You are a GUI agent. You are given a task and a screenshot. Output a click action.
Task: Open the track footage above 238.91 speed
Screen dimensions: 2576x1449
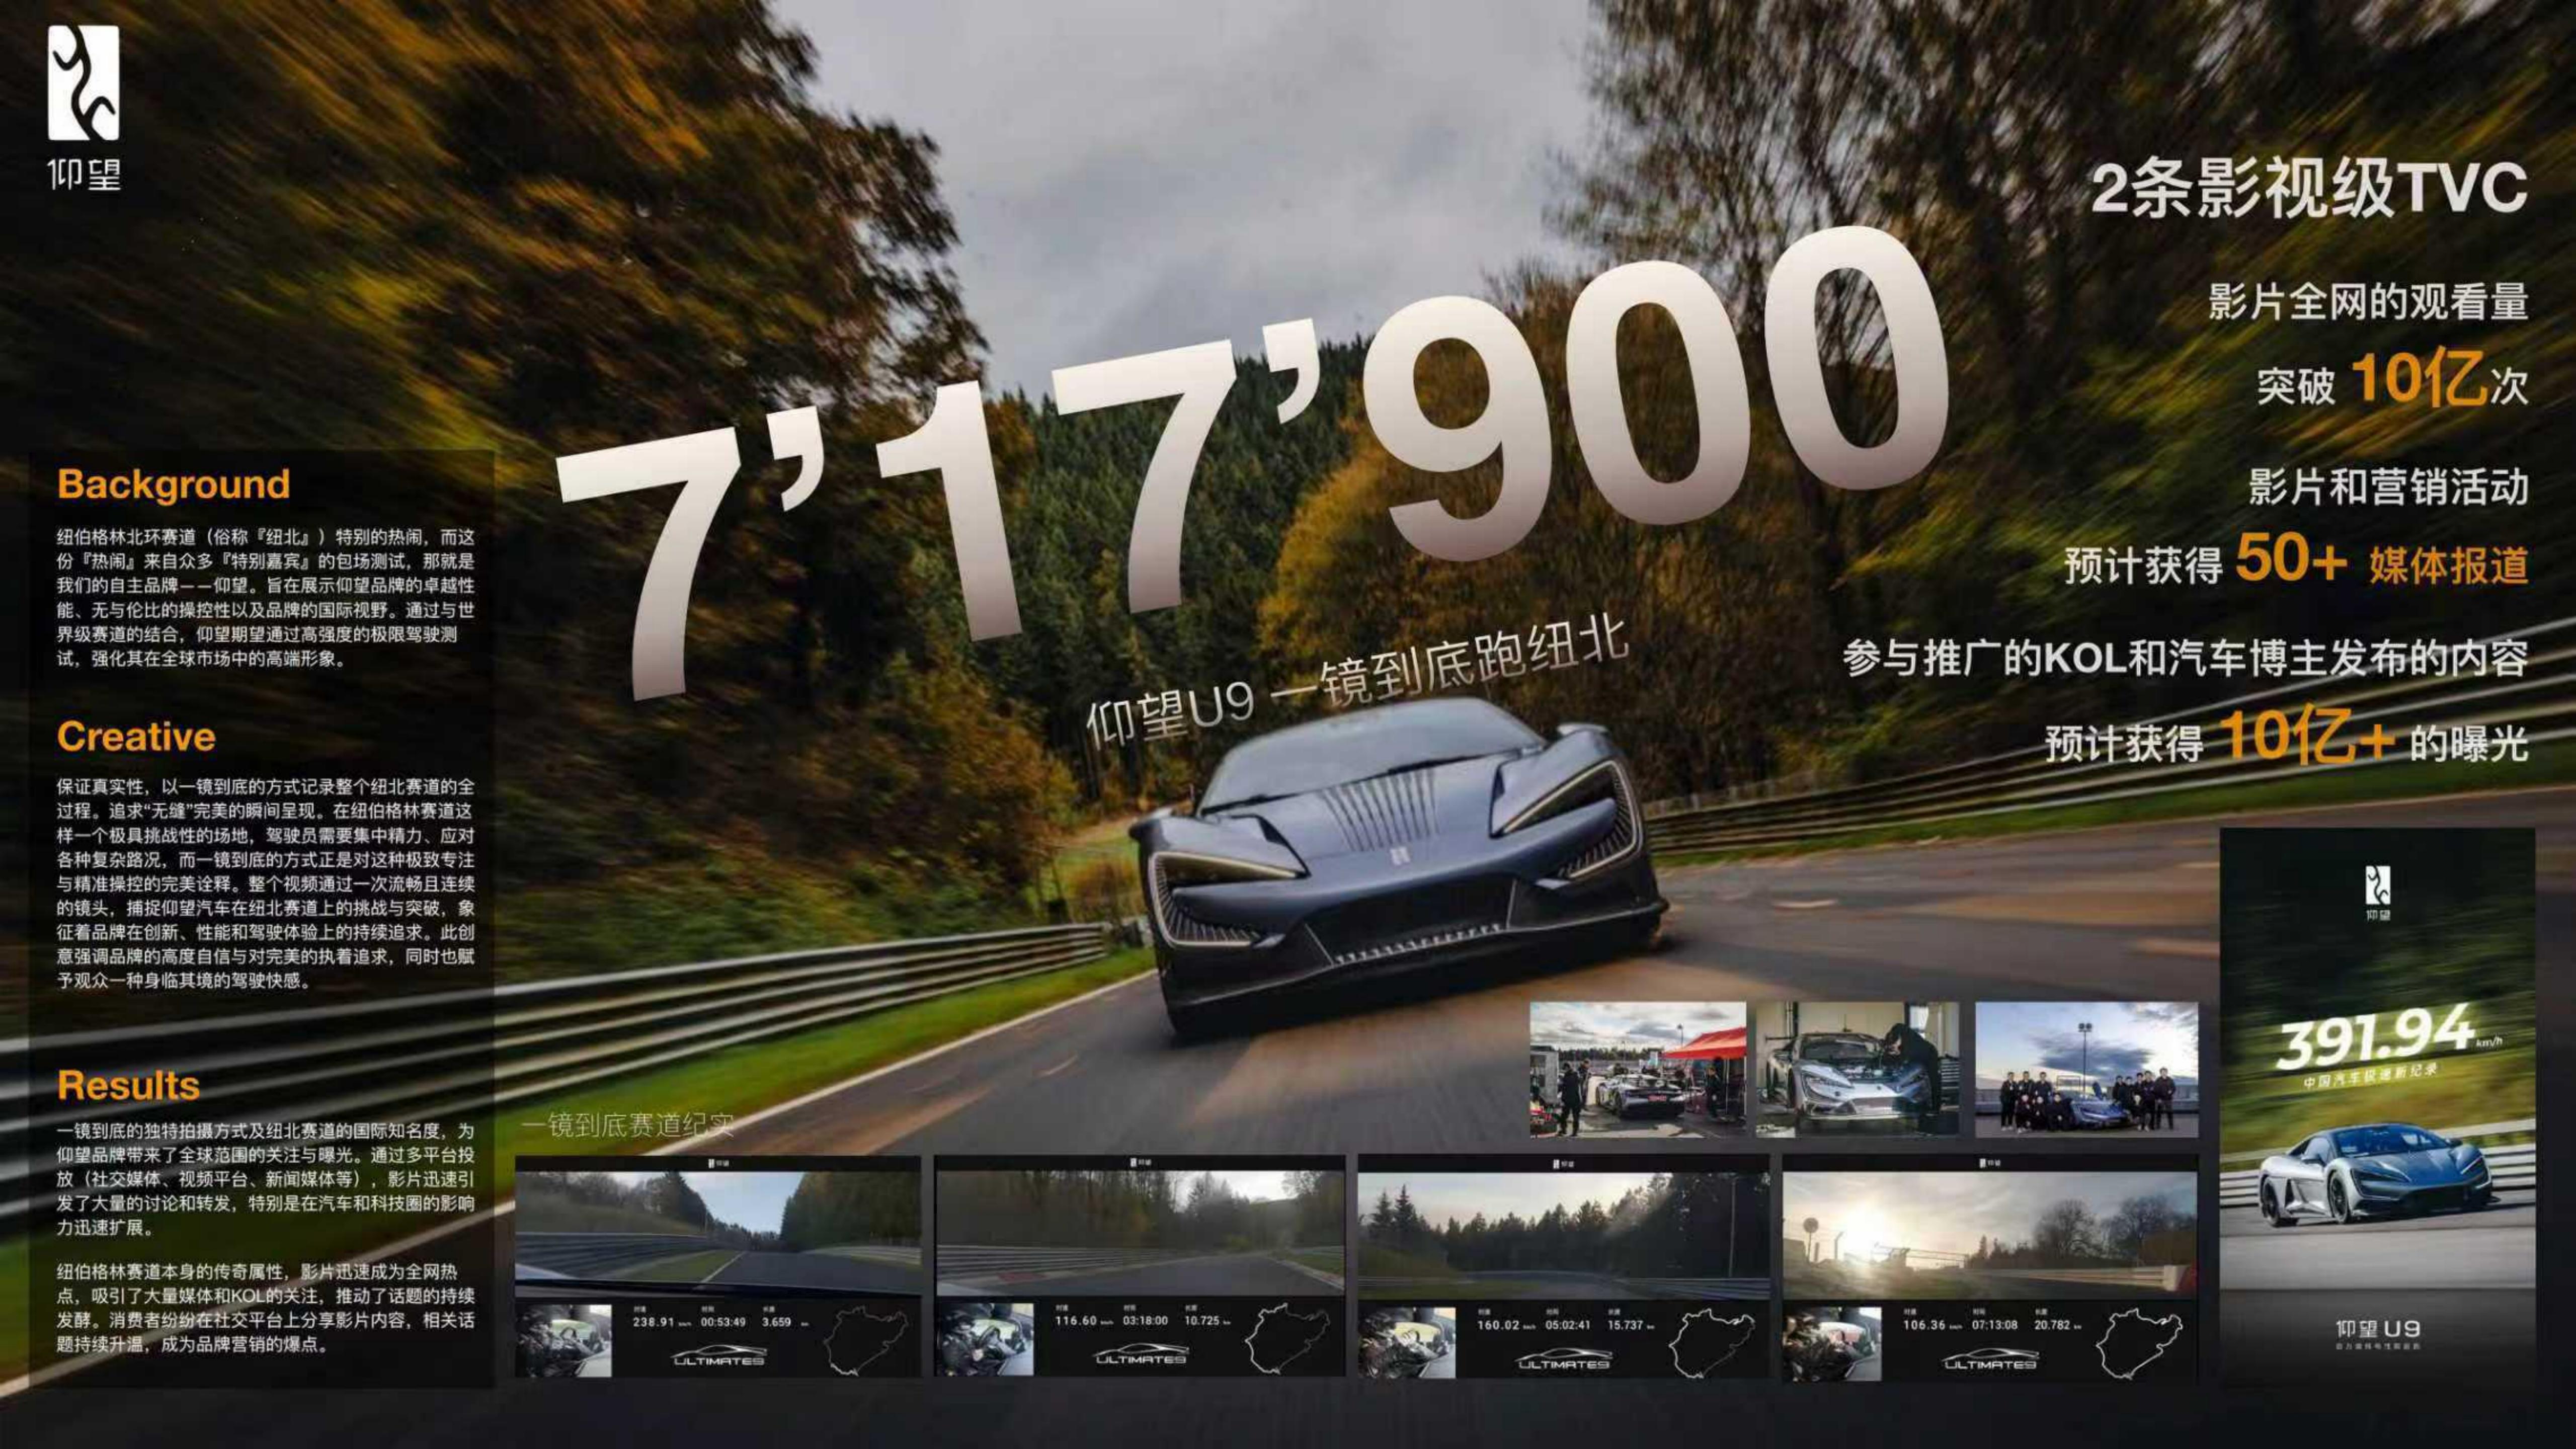click(718, 1233)
